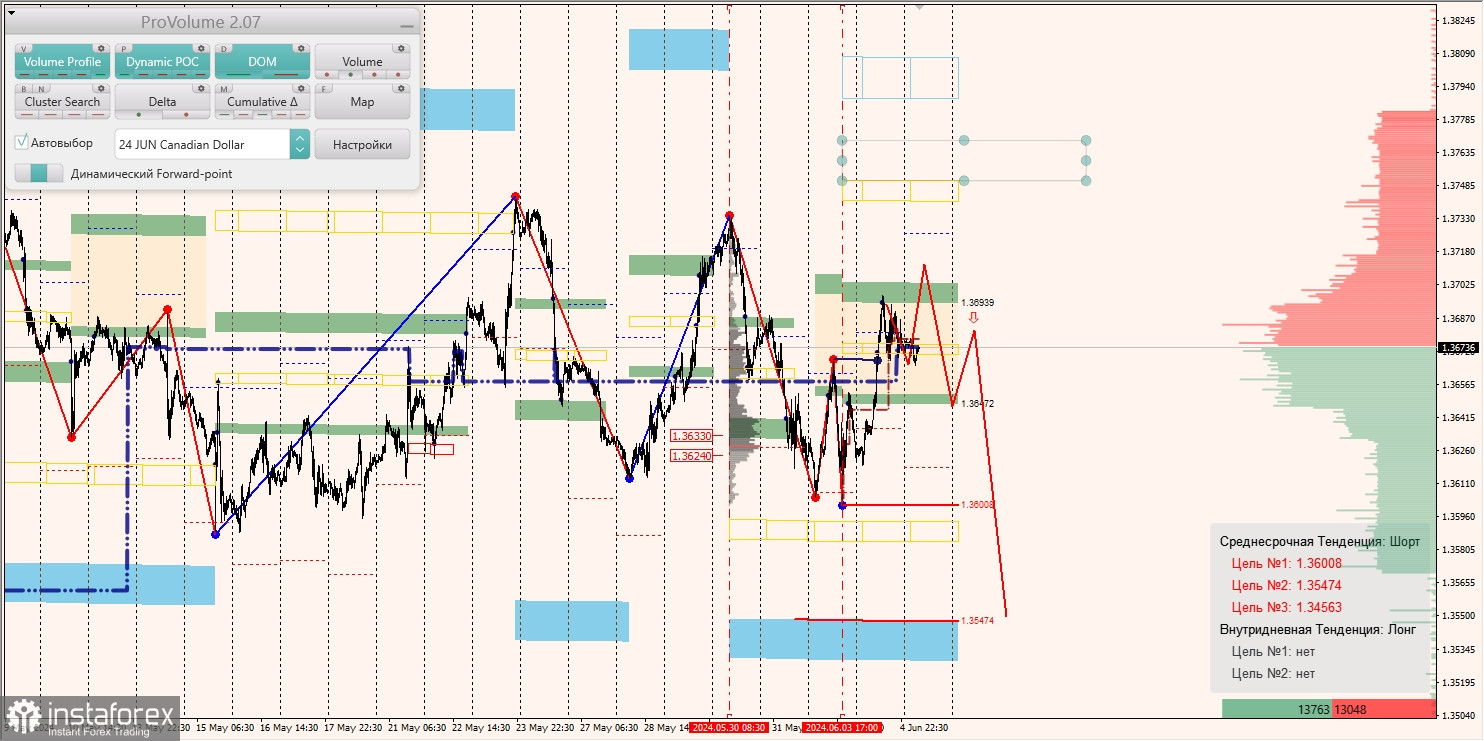Click the N hotkey badge on Cluster Search

(x=41, y=89)
